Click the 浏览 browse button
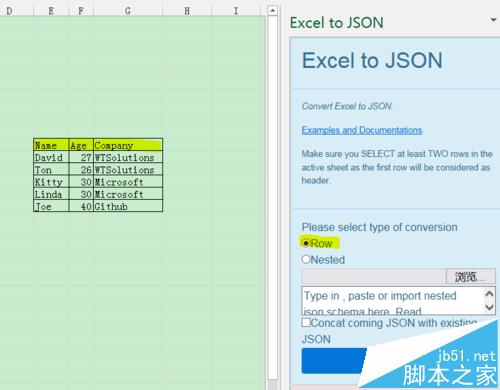 (471, 276)
